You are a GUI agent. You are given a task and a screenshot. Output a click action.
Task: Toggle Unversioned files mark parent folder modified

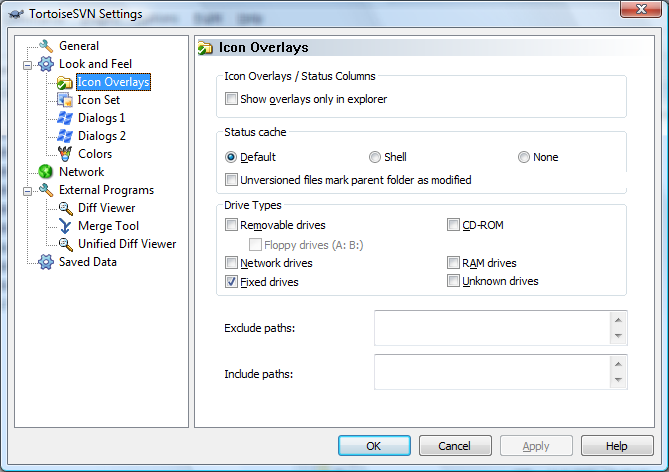point(231,180)
